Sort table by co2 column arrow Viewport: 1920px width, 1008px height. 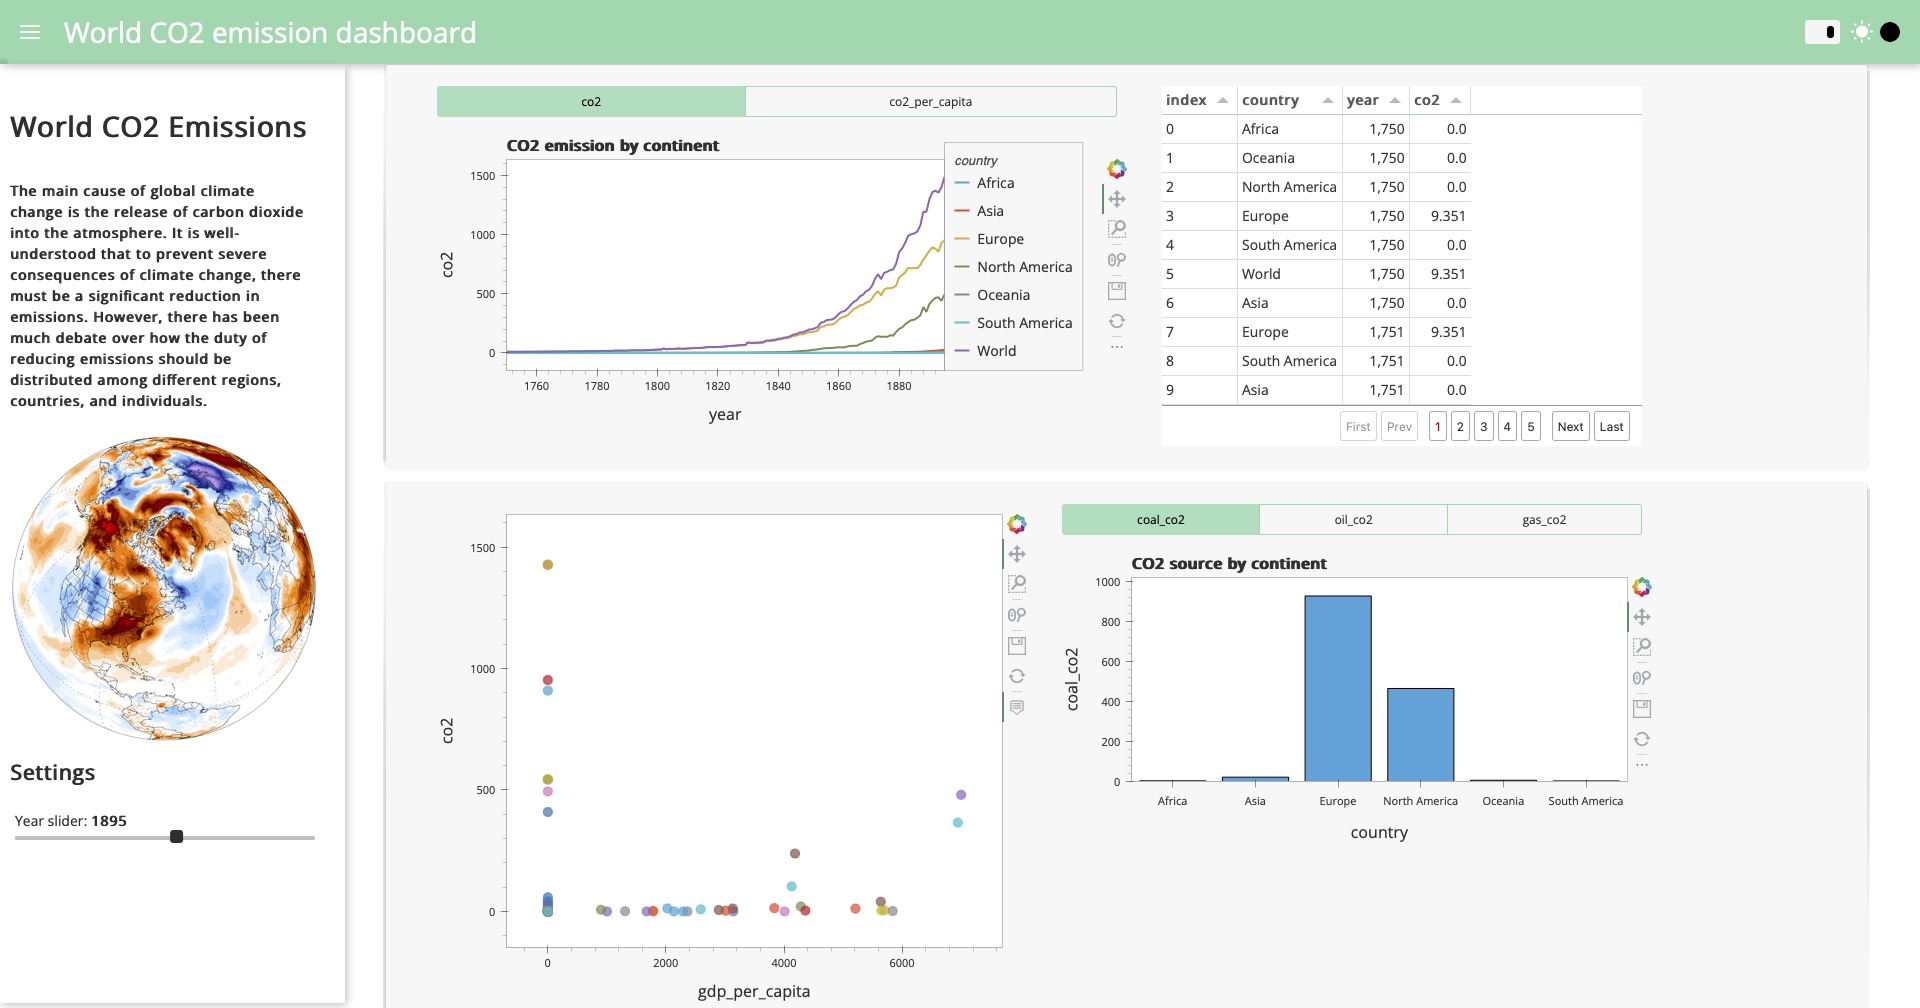point(1455,100)
